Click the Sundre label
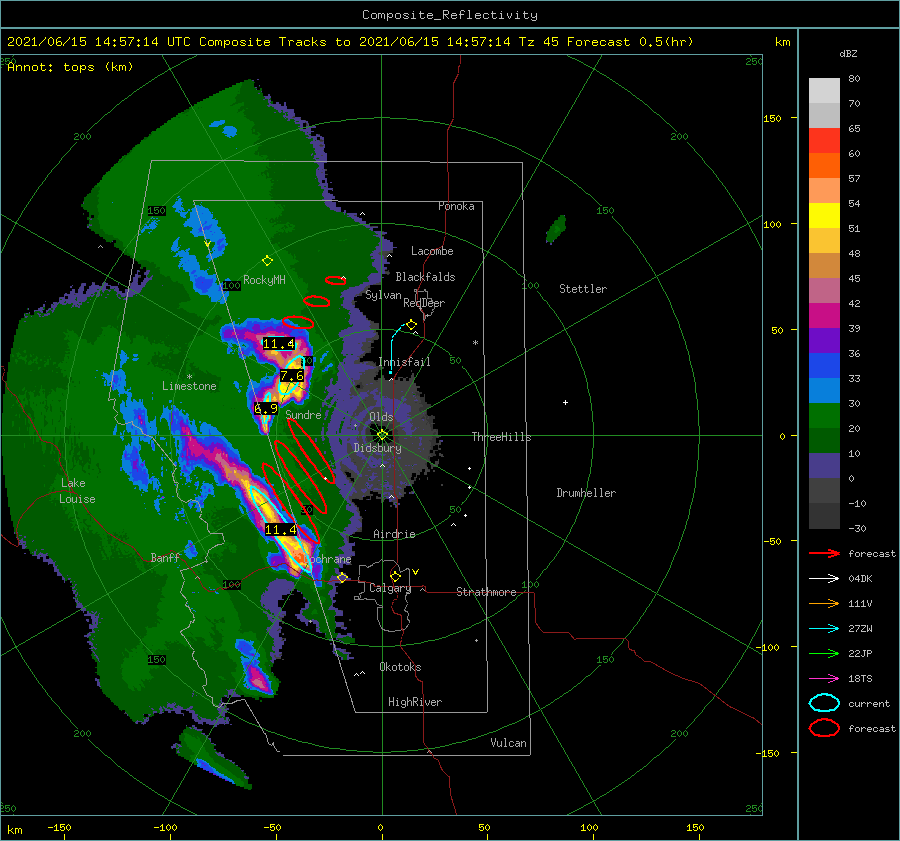 303,414
